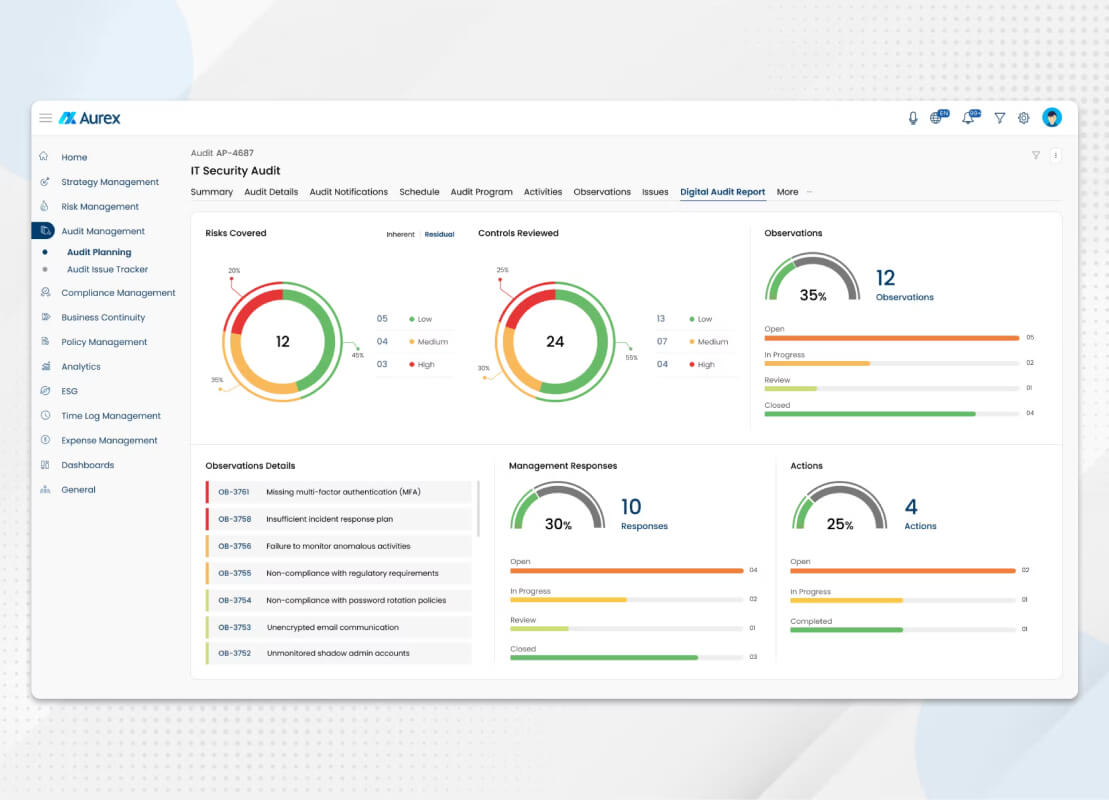The height and width of the screenshot is (800, 1109).
Task: Toggle the hamburger menu icon
Action: pyautogui.click(x=45, y=118)
